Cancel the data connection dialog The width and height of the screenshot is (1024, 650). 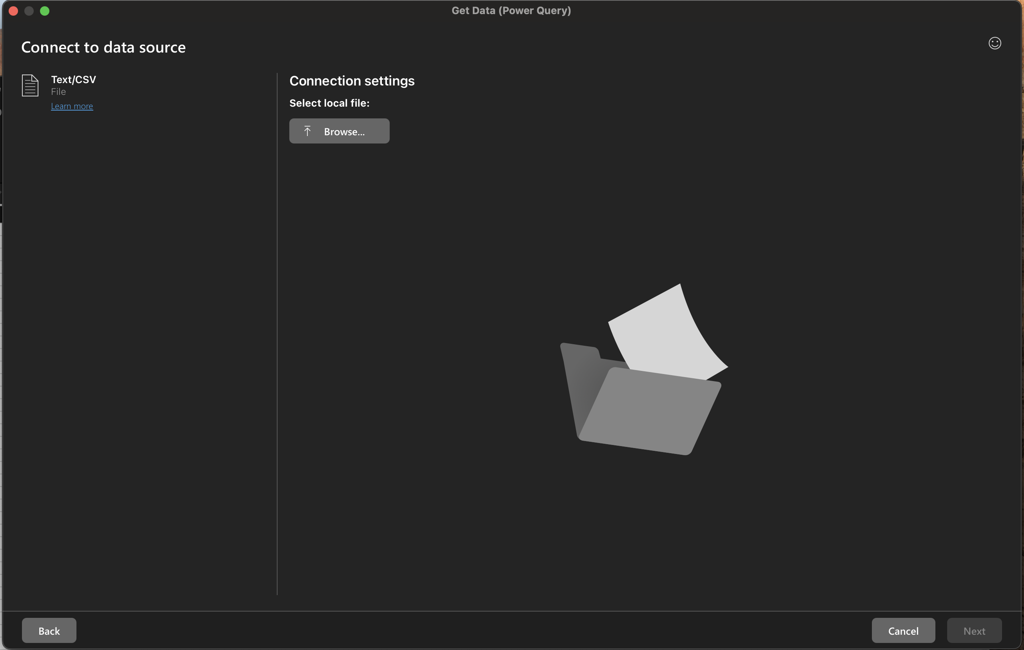pos(903,631)
